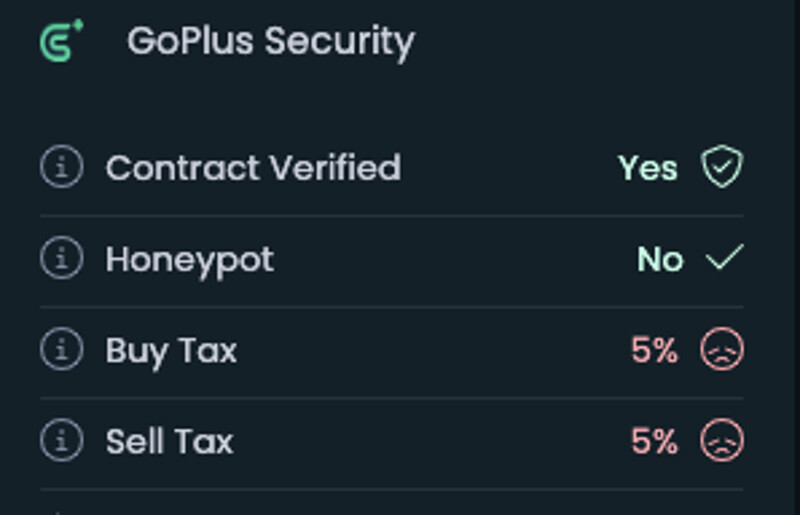Click info icon beside Sell Tax
The width and height of the screenshot is (800, 515).
coord(61,441)
